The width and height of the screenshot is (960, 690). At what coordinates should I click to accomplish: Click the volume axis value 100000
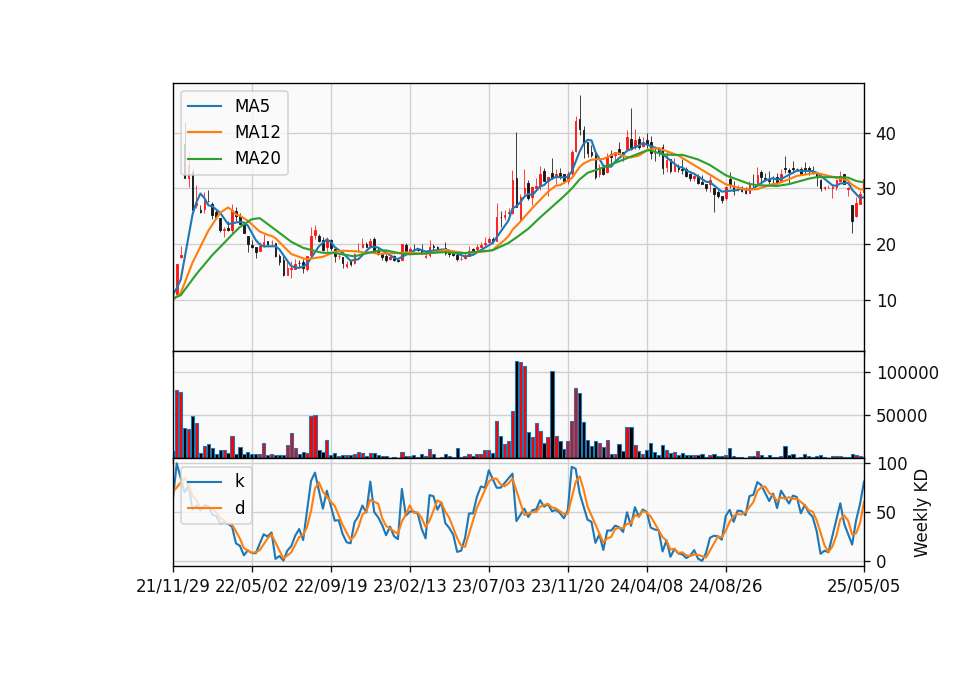pyautogui.click(x=907, y=373)
